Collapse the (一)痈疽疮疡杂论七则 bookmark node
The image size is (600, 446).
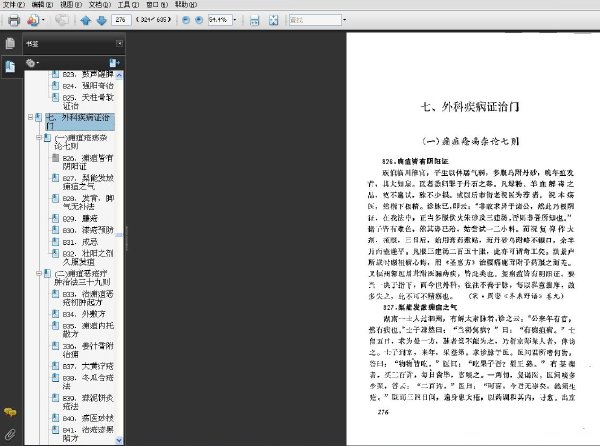39,137
